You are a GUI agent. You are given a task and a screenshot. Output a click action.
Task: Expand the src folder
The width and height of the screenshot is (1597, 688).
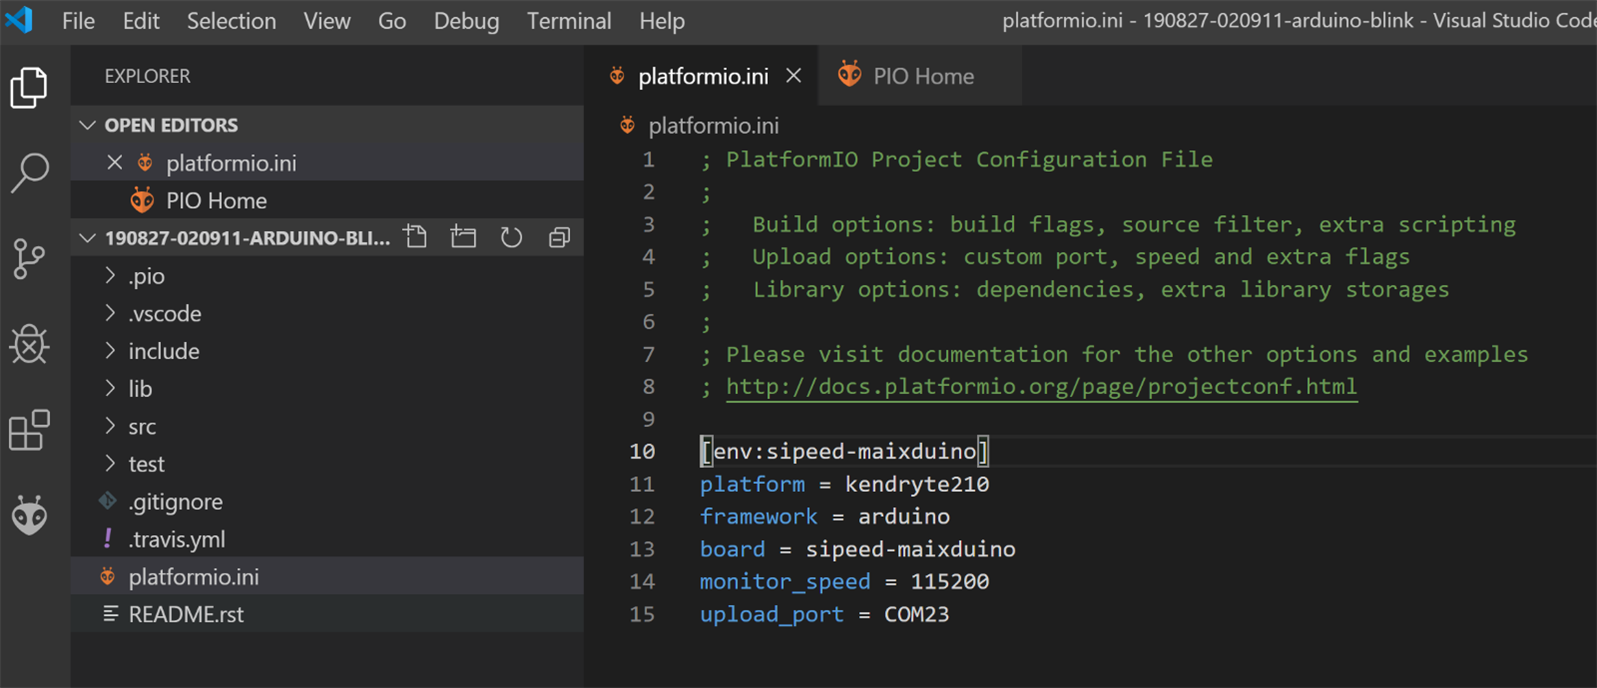click(142, 427)
